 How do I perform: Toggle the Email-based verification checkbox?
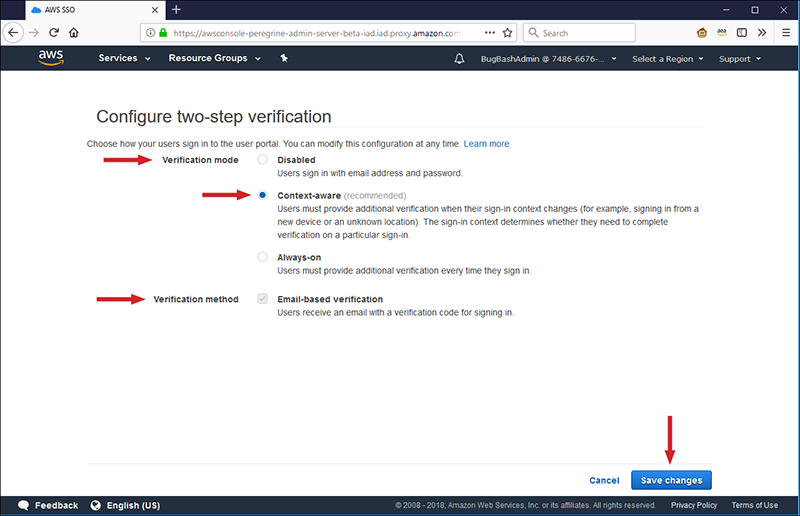pos(262,299)
